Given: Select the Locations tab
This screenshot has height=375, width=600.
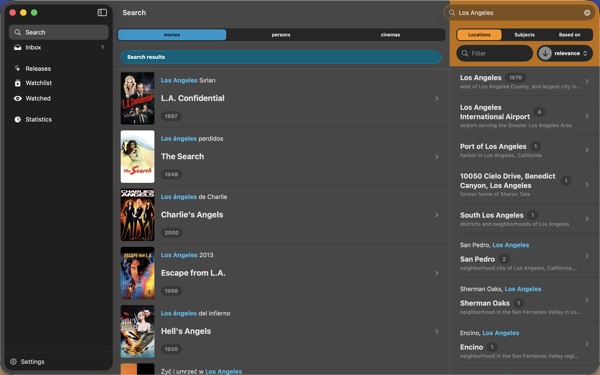Looking at the screenshot, I should tap(479, 35).
